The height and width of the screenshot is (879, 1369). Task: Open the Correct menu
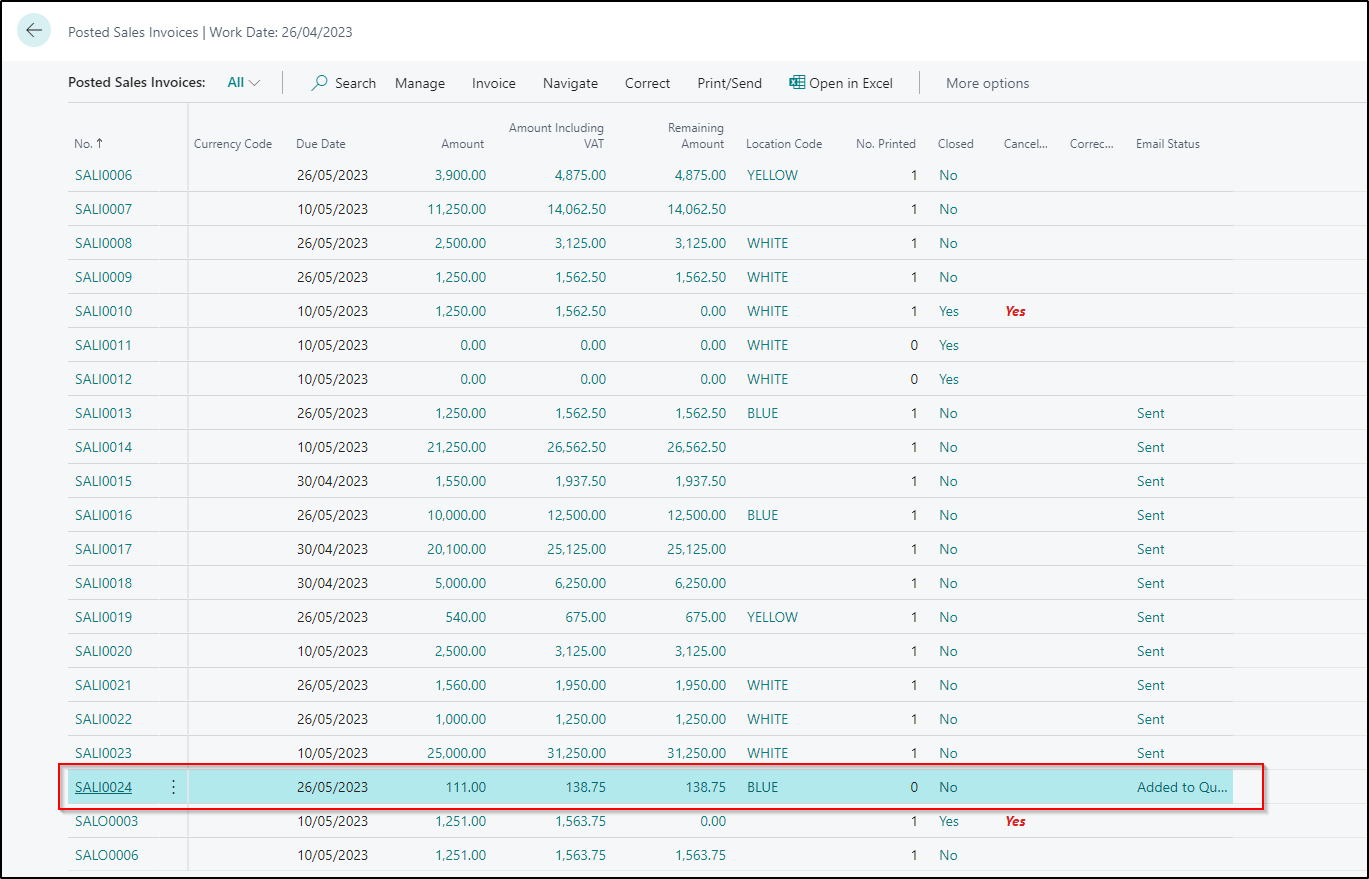point(647,83)
